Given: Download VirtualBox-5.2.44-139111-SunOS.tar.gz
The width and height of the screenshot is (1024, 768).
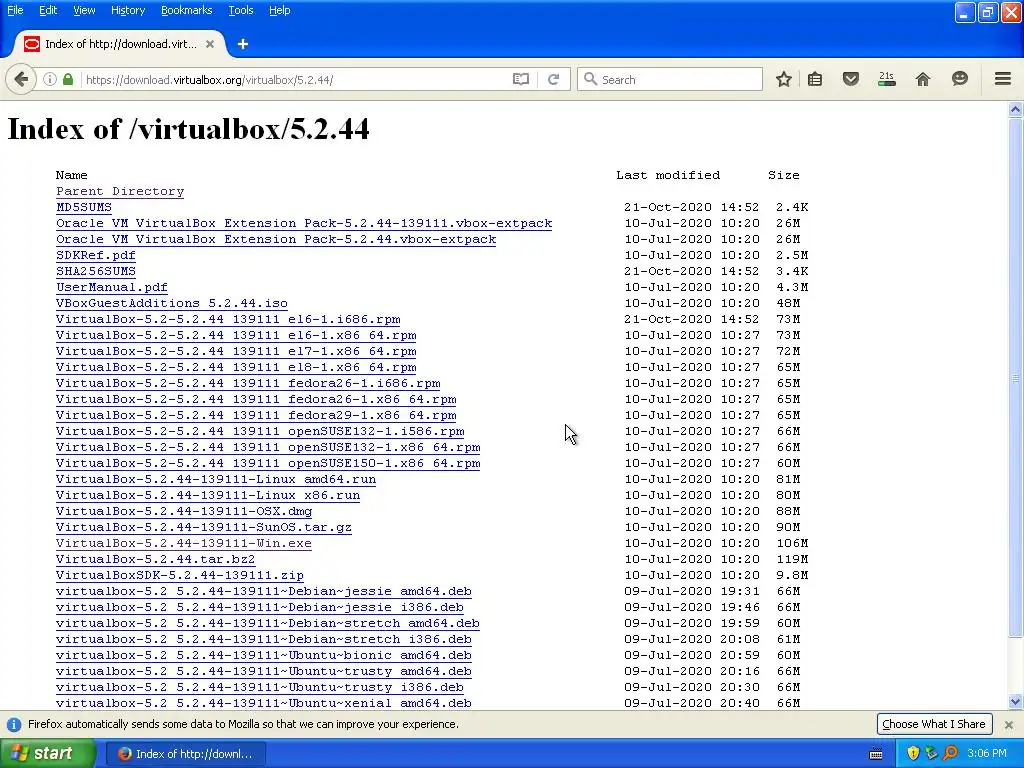Looking at the screenshot, I should pos(204,527).
